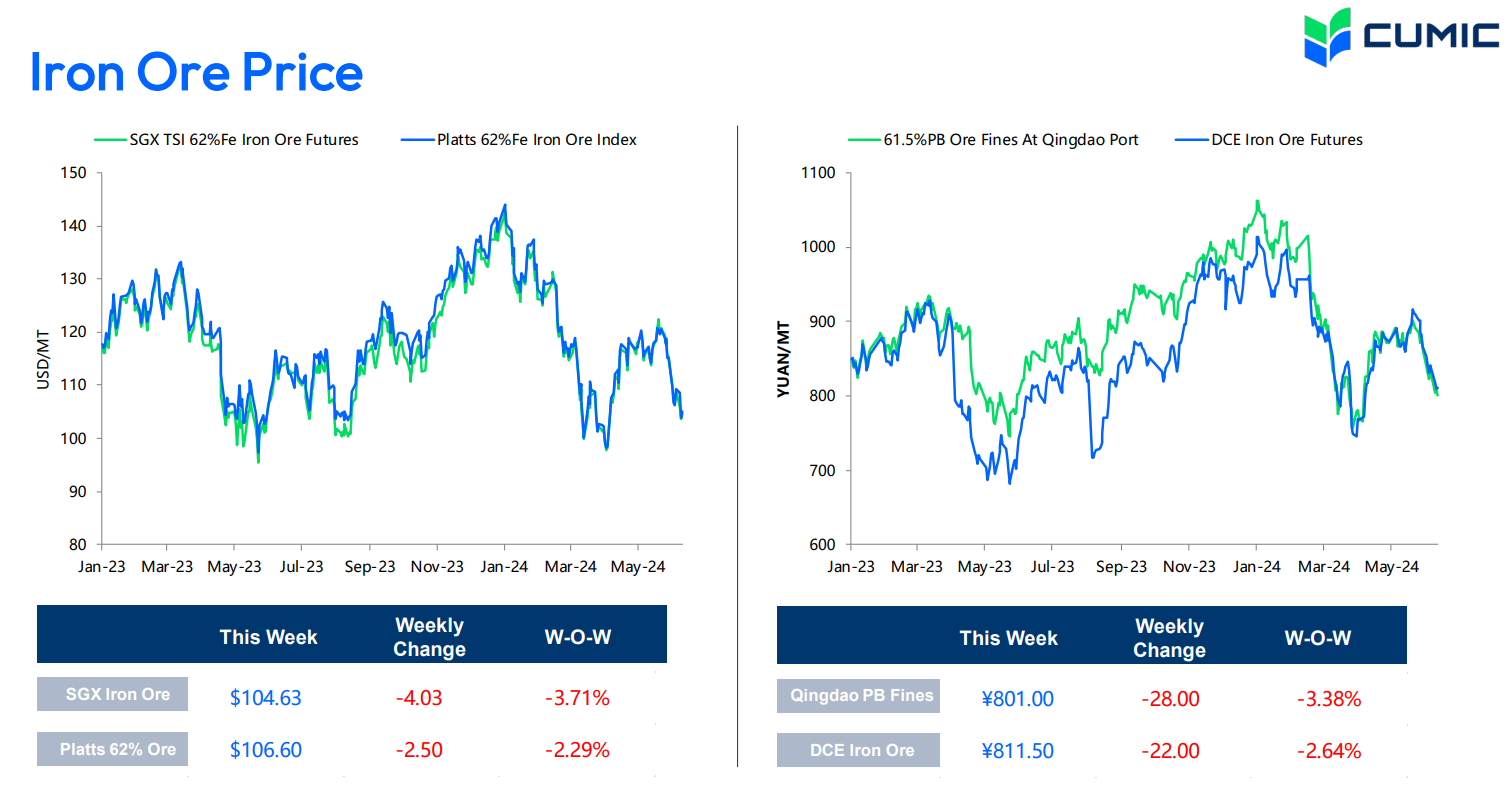Select the Platts 62% Ore row label
The image size is (1509, 790).
point(112,749)
